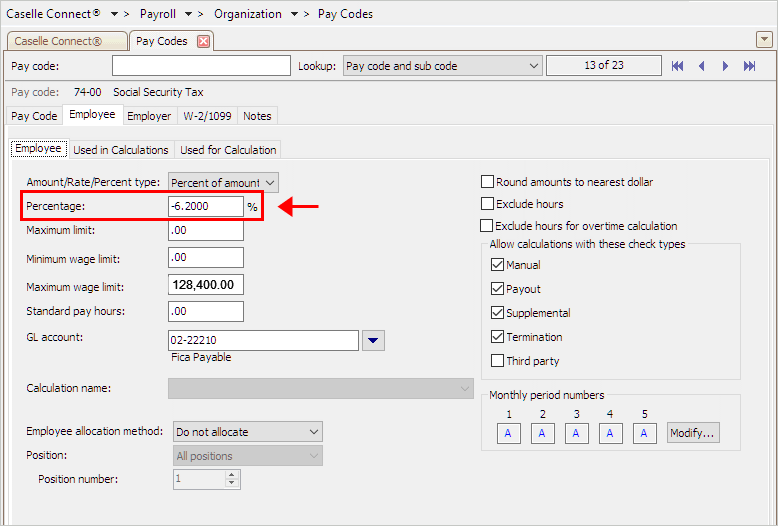The height and width of the screenshot is (526, 778).
Task: Go to previous pay code record
Action: [701, 66]
